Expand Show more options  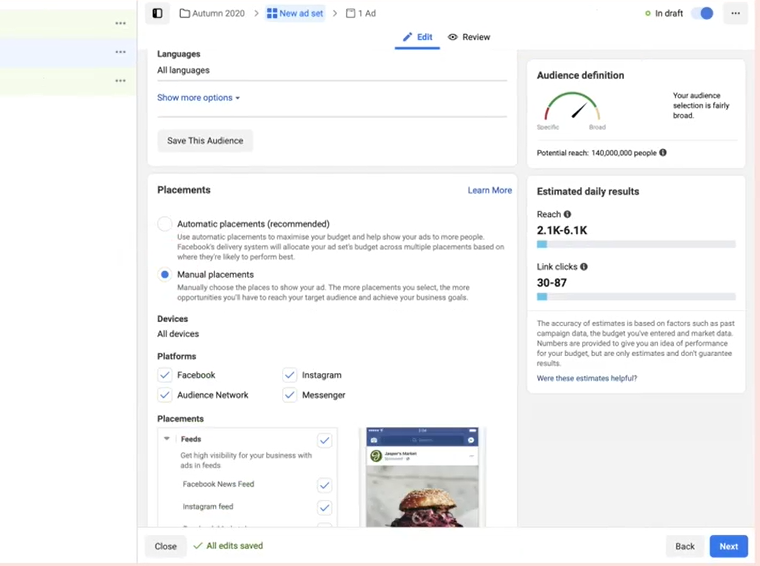(199, 97)
